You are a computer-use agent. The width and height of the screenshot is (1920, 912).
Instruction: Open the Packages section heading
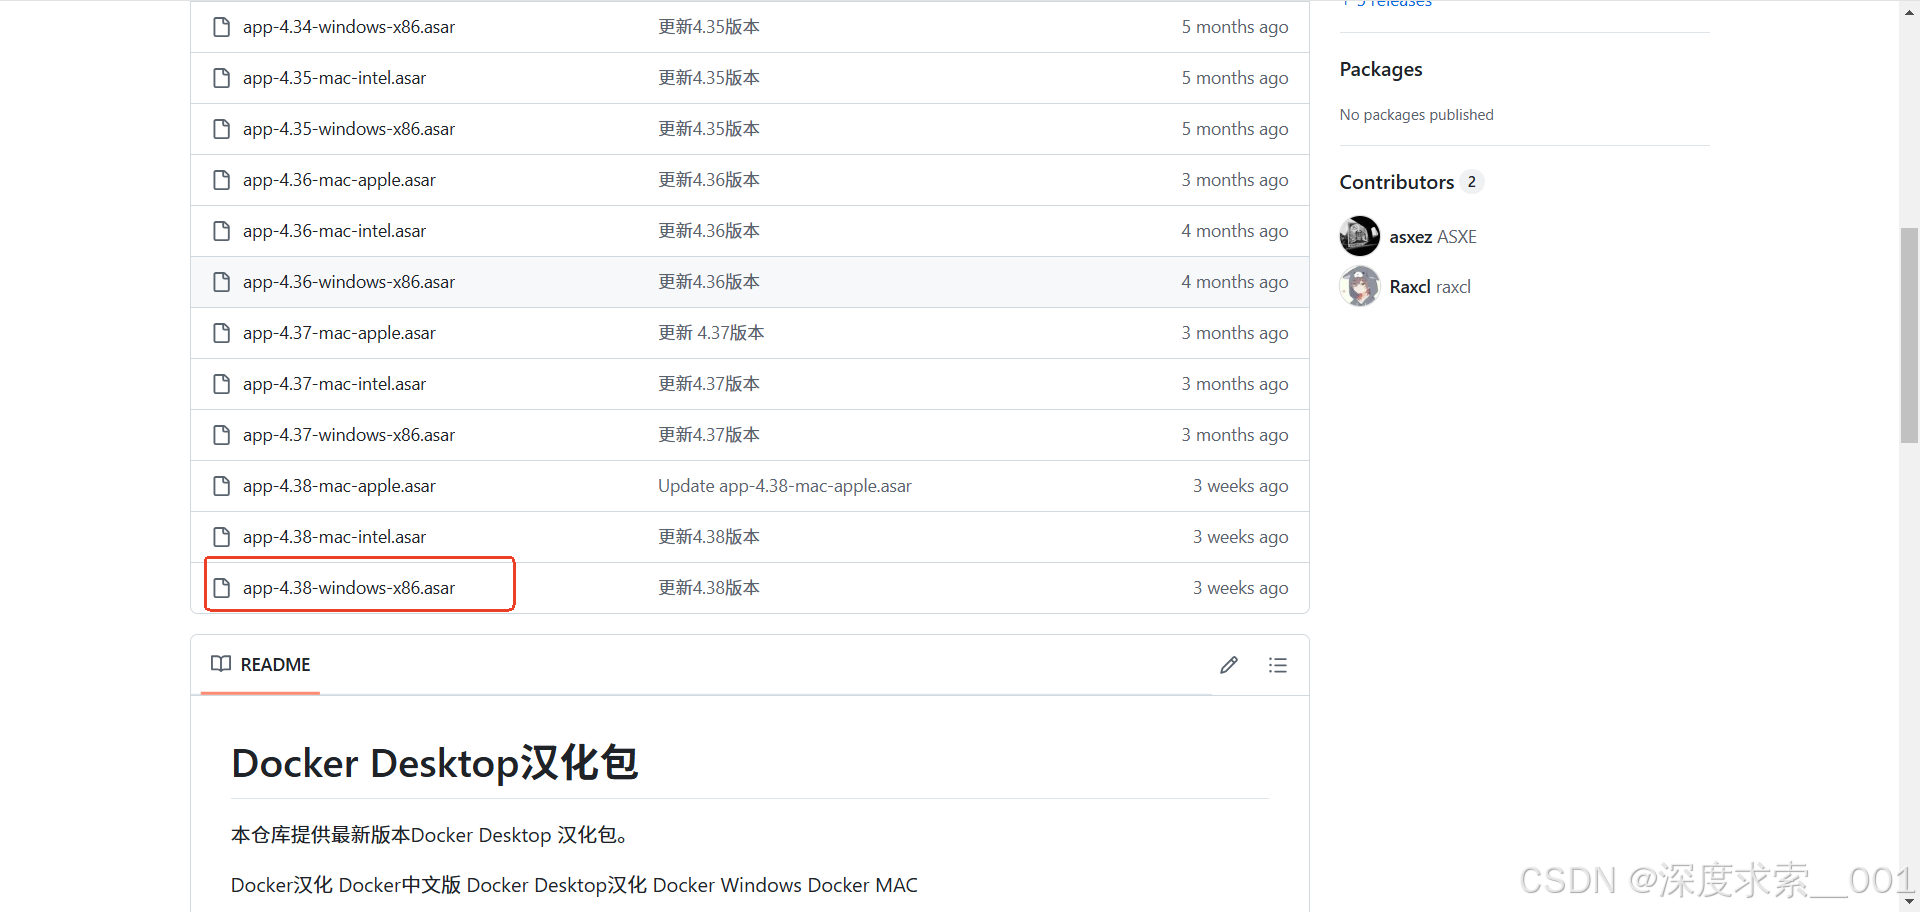click(1381, 69)
